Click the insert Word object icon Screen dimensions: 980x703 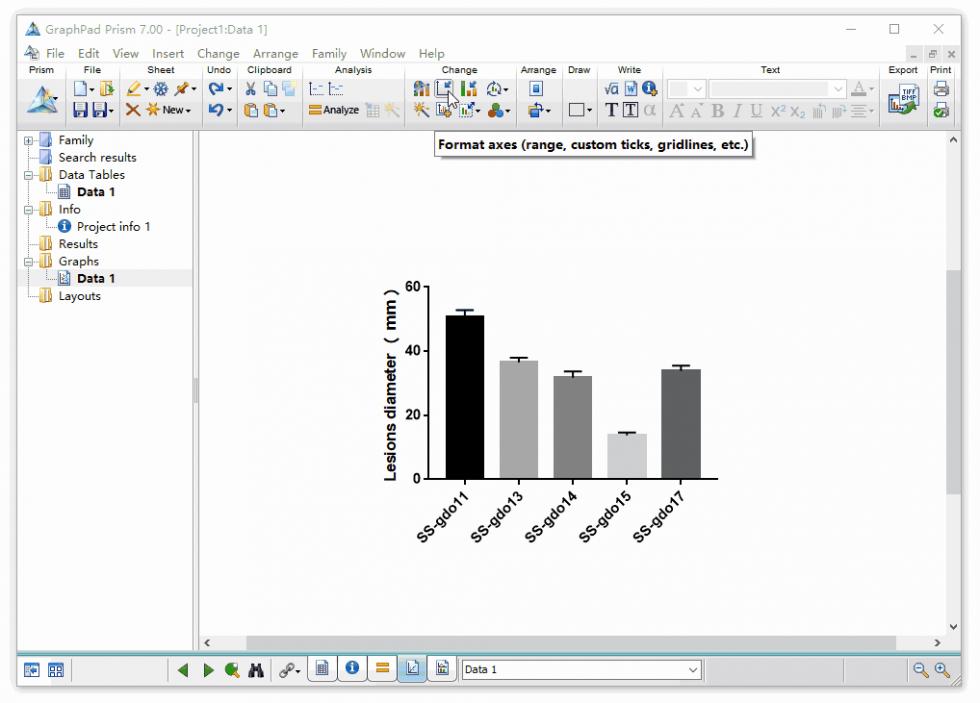[x=631, y=89]
